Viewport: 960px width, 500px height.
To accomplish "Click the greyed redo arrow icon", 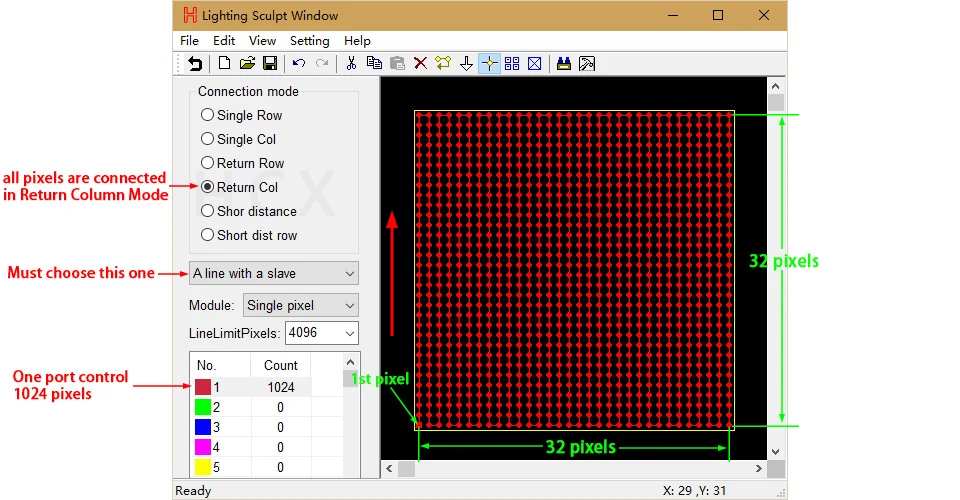I will coord(322,64).
